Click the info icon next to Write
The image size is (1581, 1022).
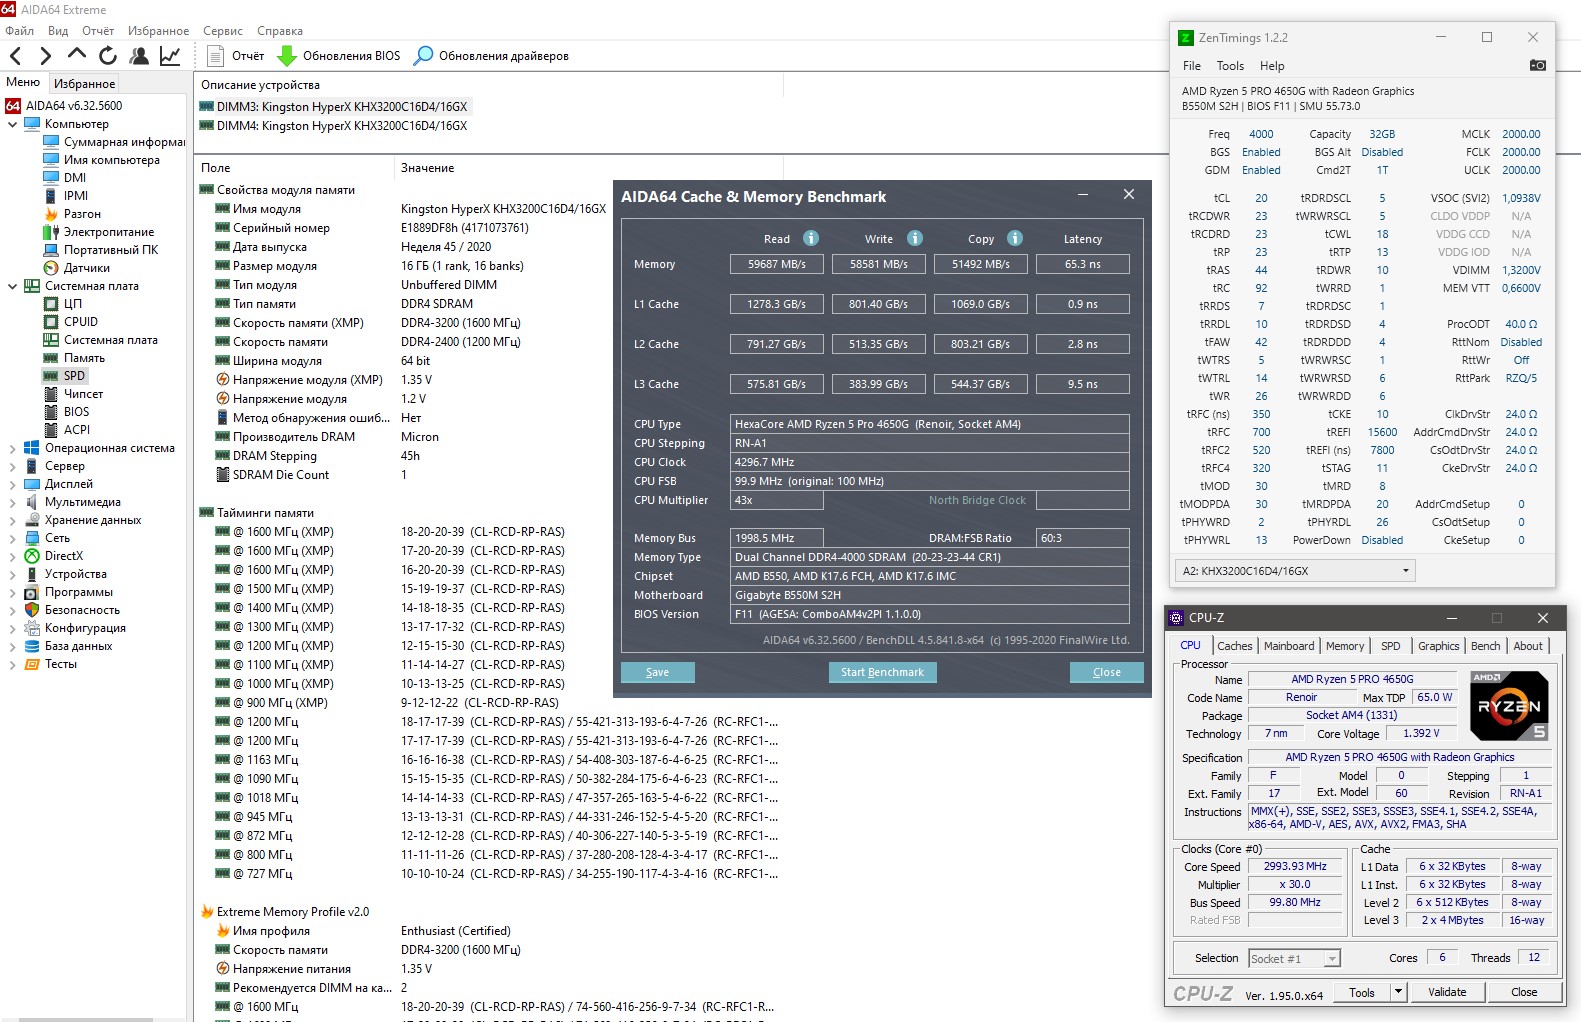point(915,238)
